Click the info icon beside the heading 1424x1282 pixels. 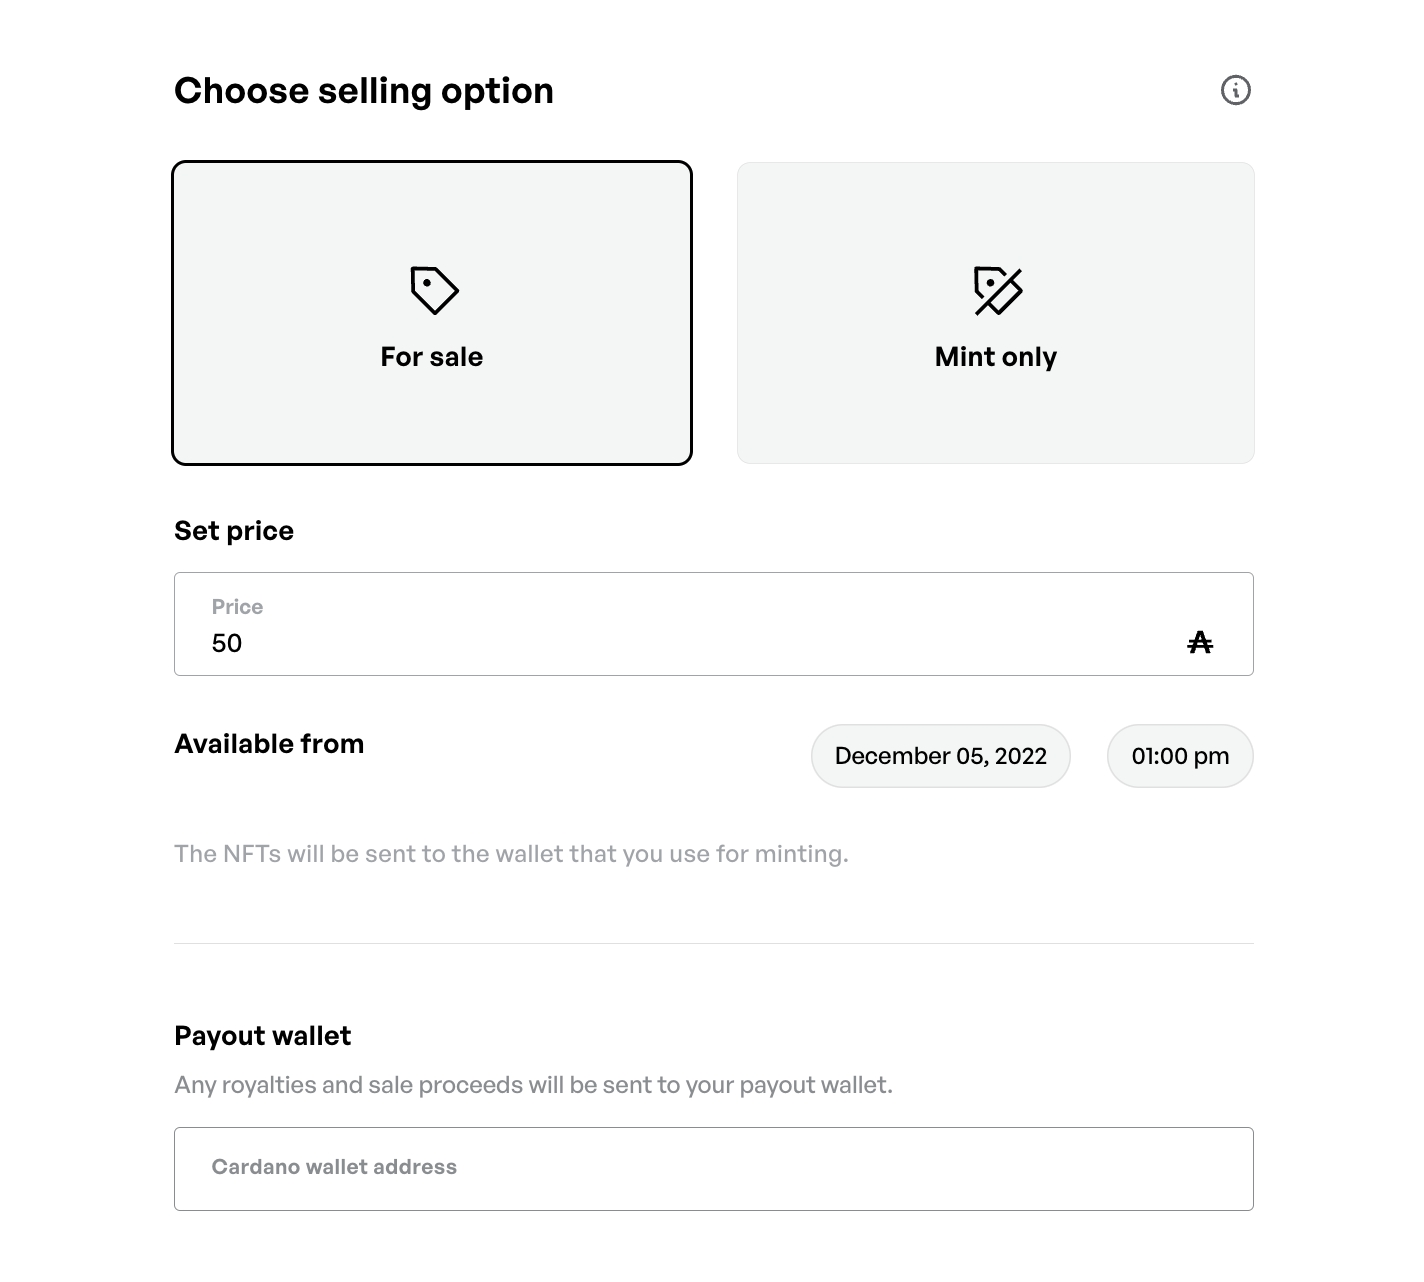(x=1236, y=90)
